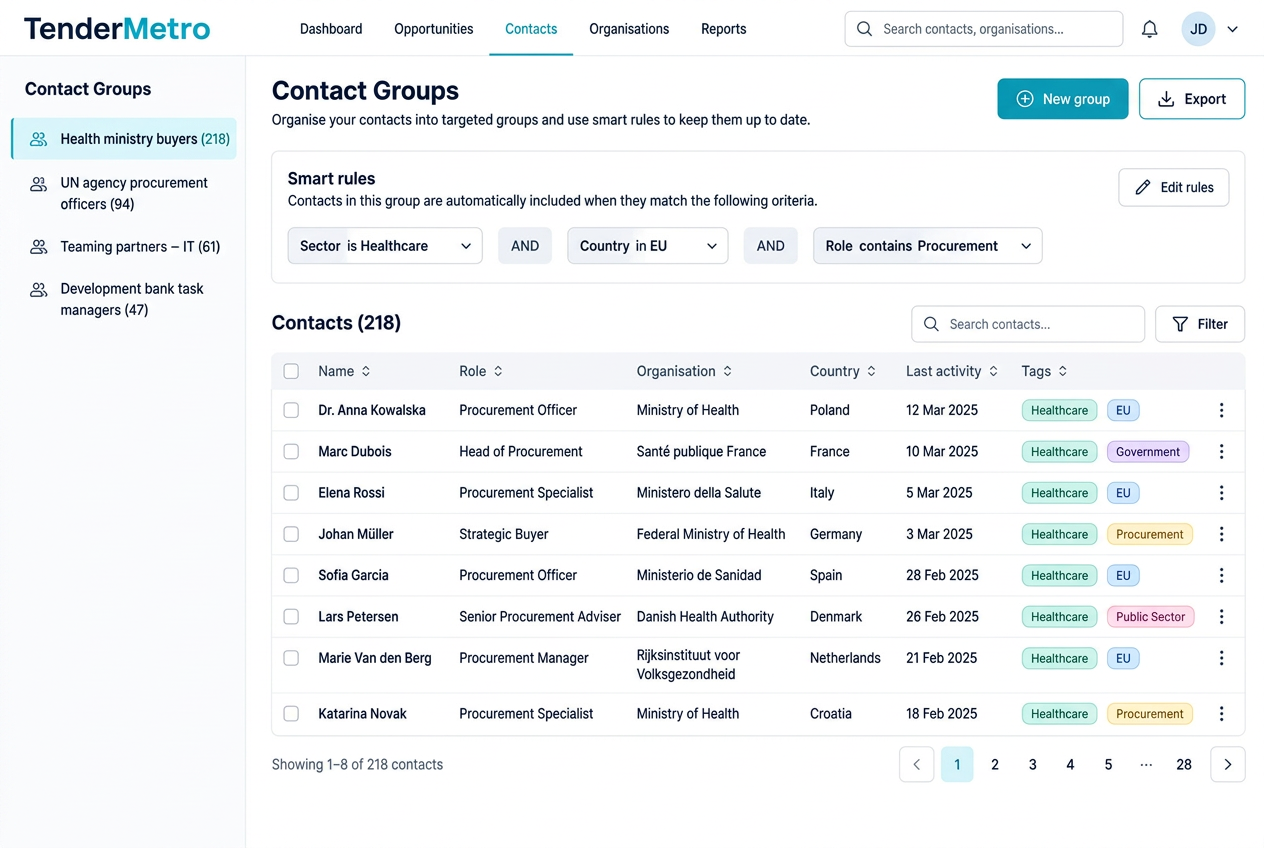
Task: Sort by Organisation column arrows
Action: 727,371
